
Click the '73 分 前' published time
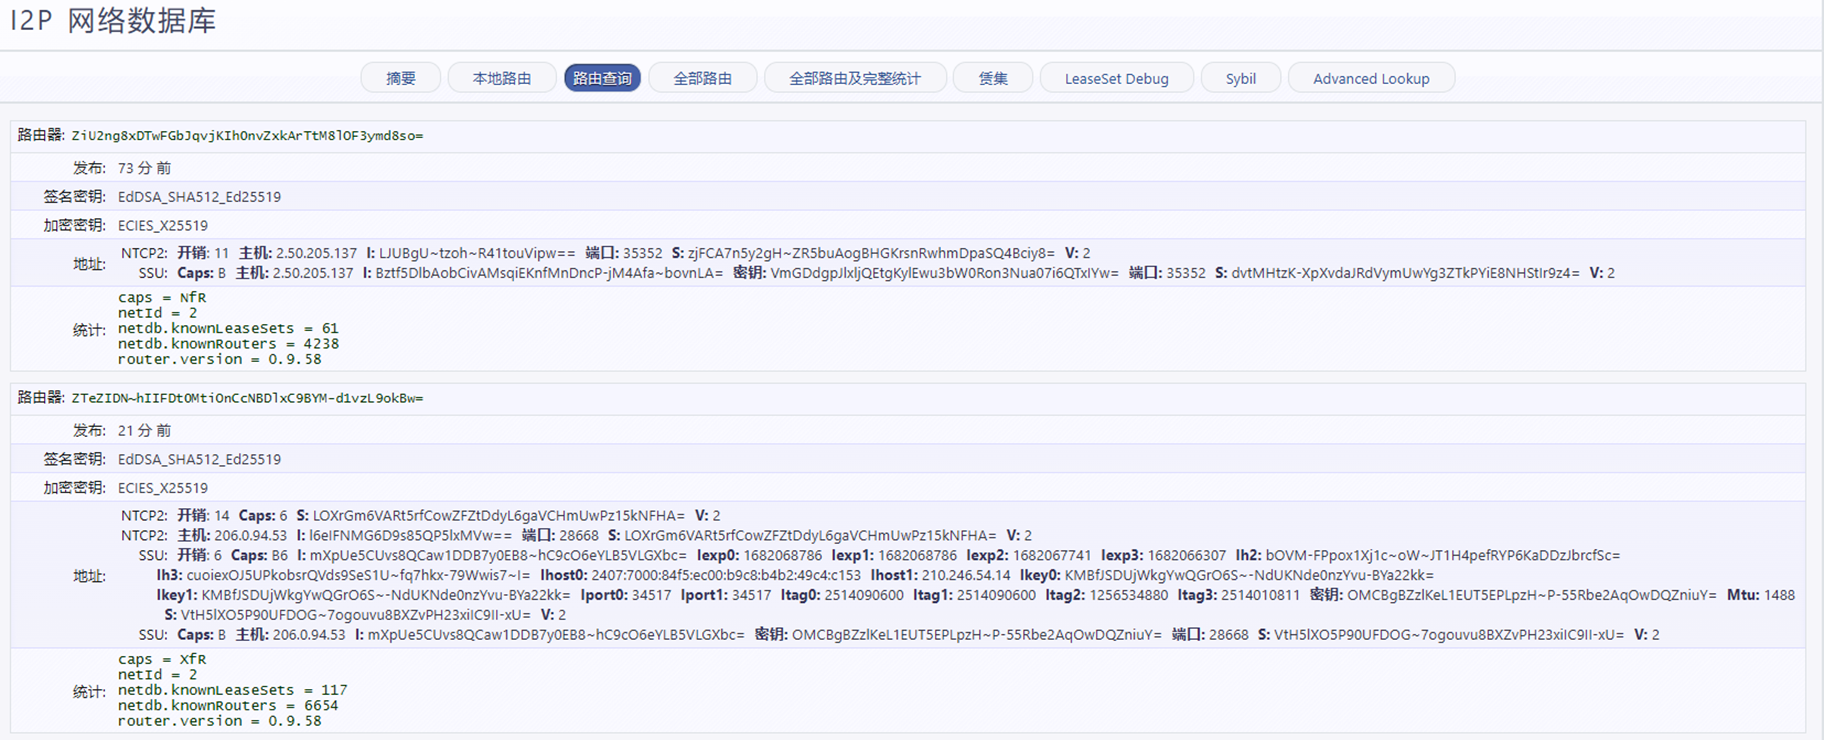[x=144, y=168]
